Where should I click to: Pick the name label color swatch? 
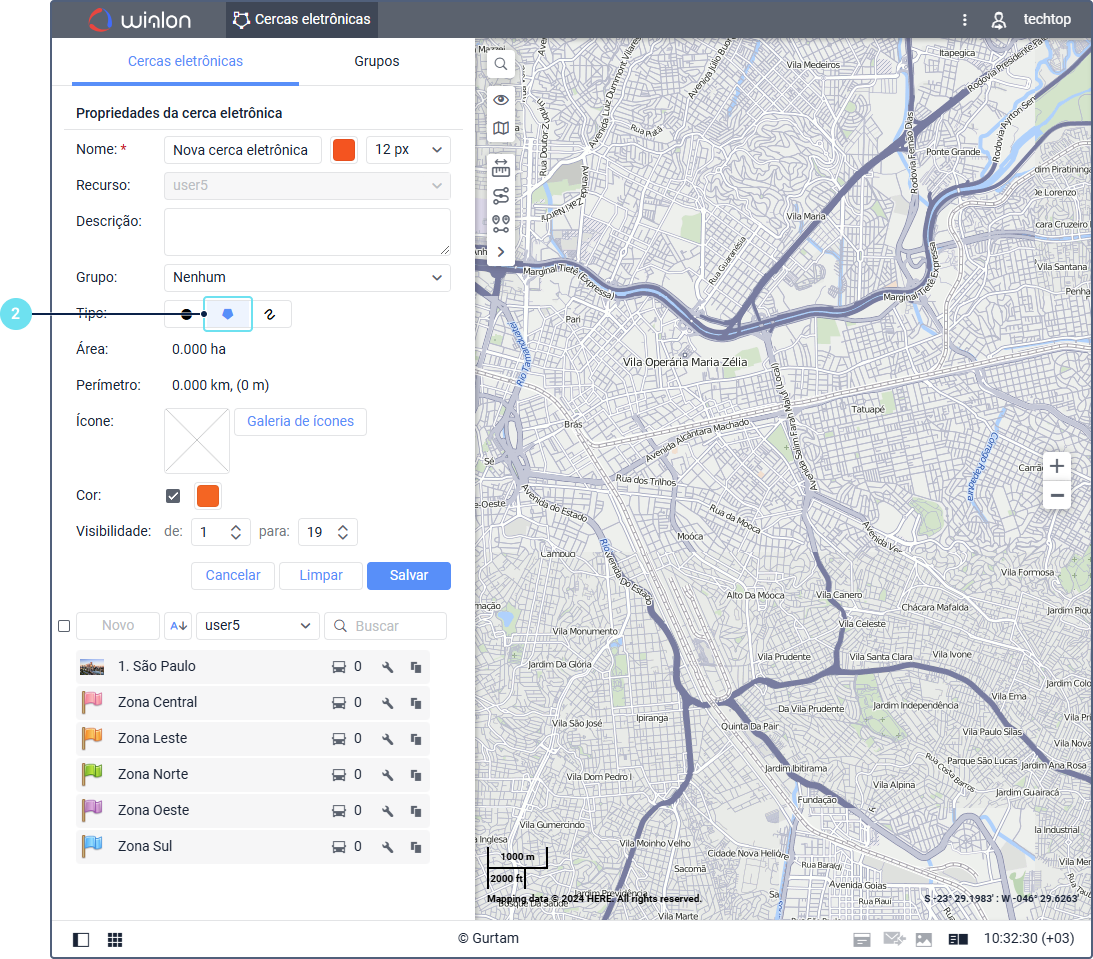(x=344, y=150)
